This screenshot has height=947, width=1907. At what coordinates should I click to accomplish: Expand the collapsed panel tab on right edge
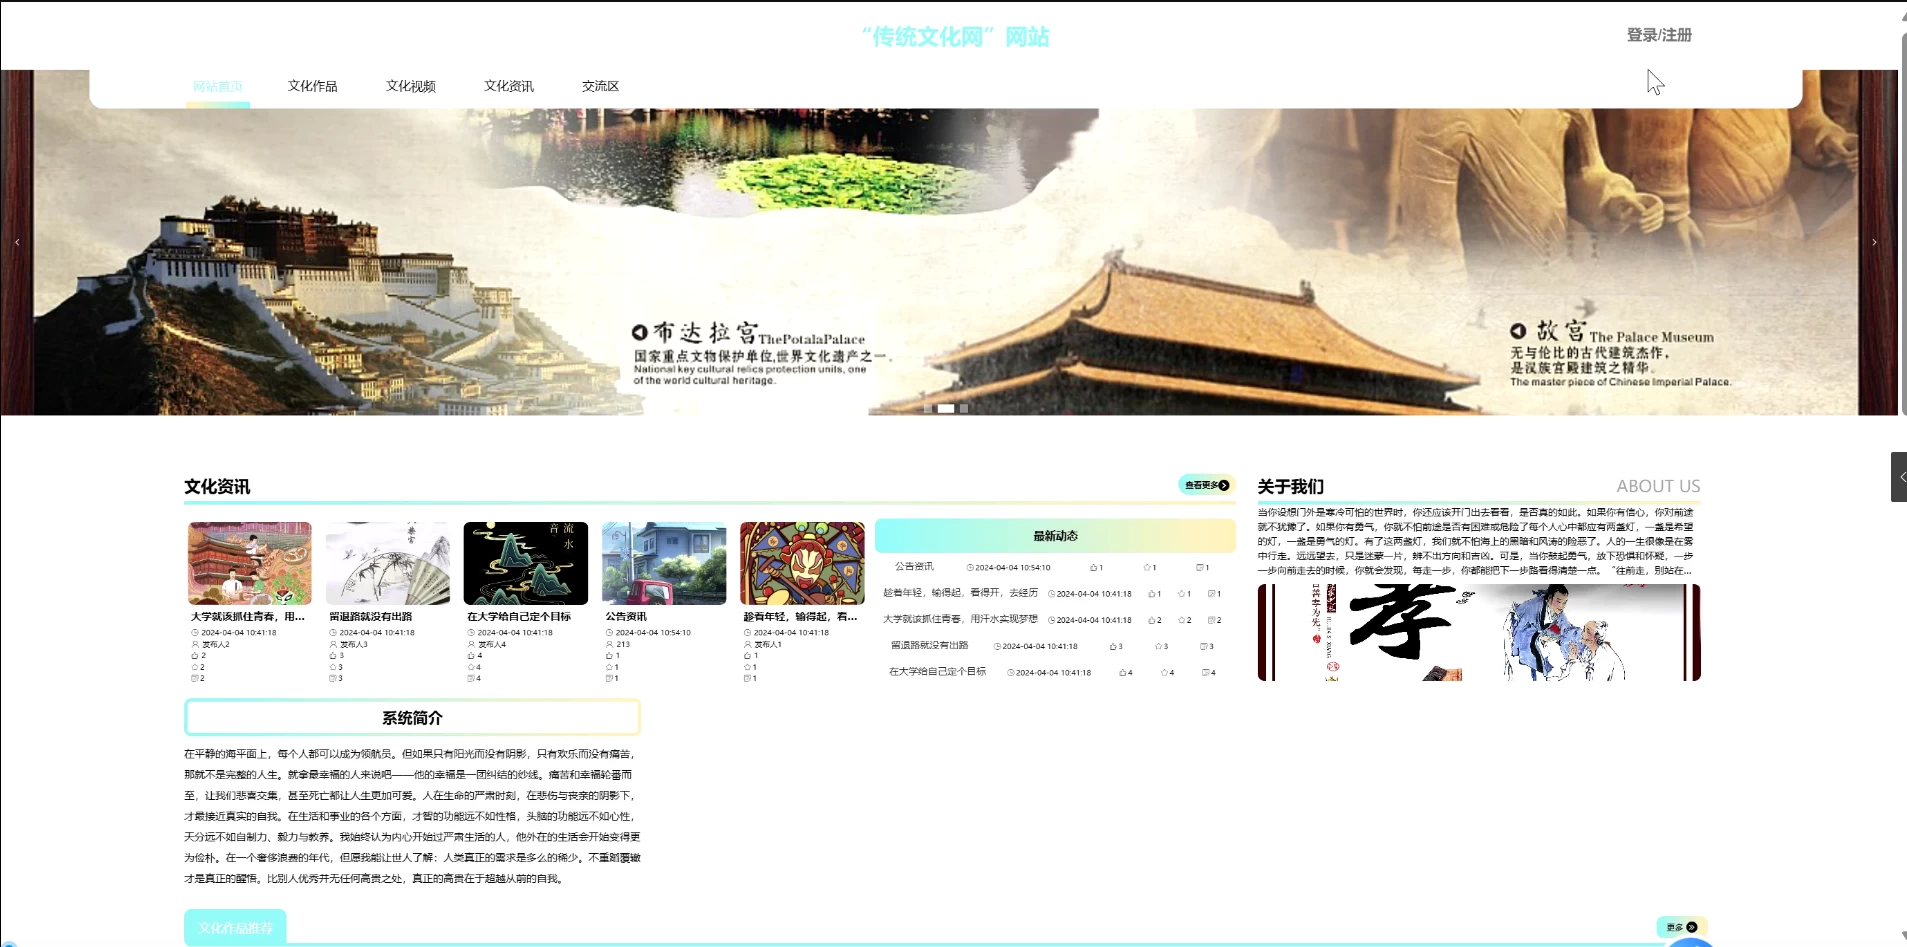pyautogui.click(x=1897, y=476)
